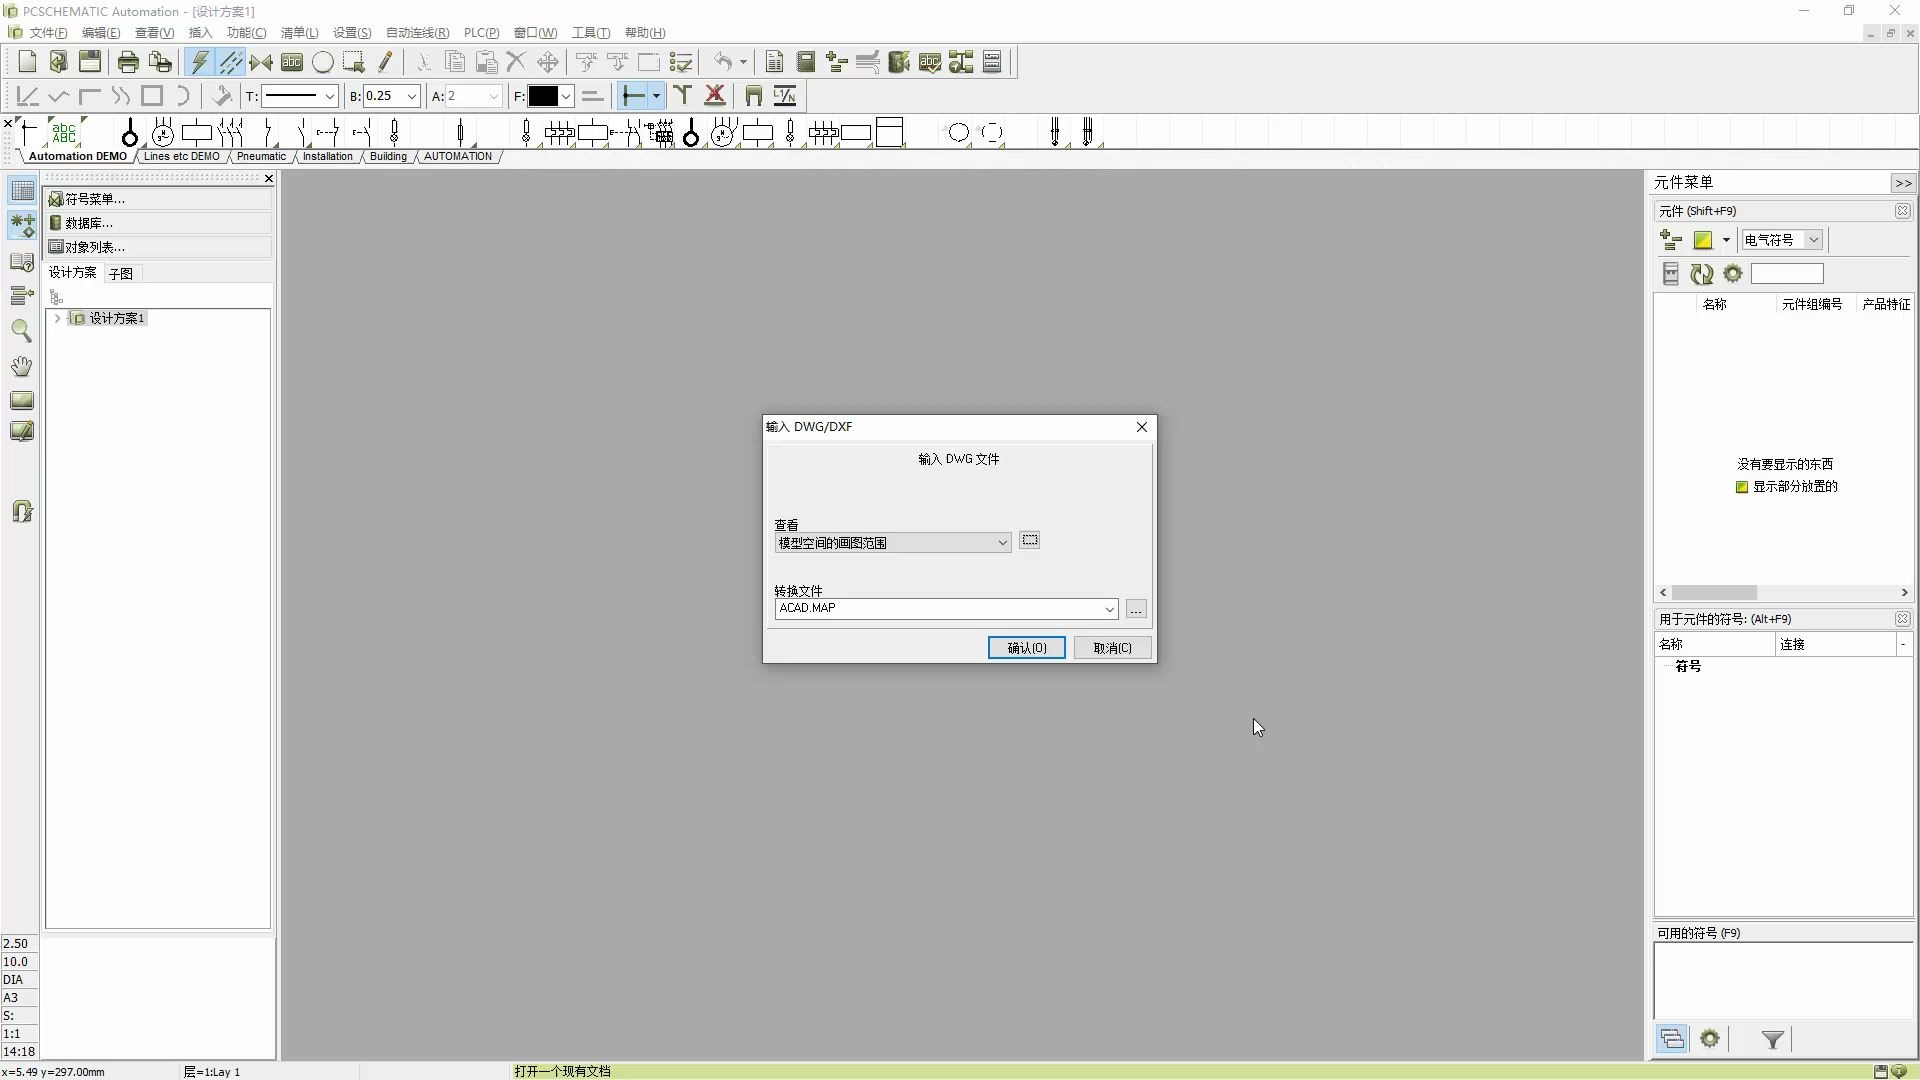Toggle the snap anchor button next to A field
The image size is (1920, 1080).
pyautogui.click(x=634, y=95)
